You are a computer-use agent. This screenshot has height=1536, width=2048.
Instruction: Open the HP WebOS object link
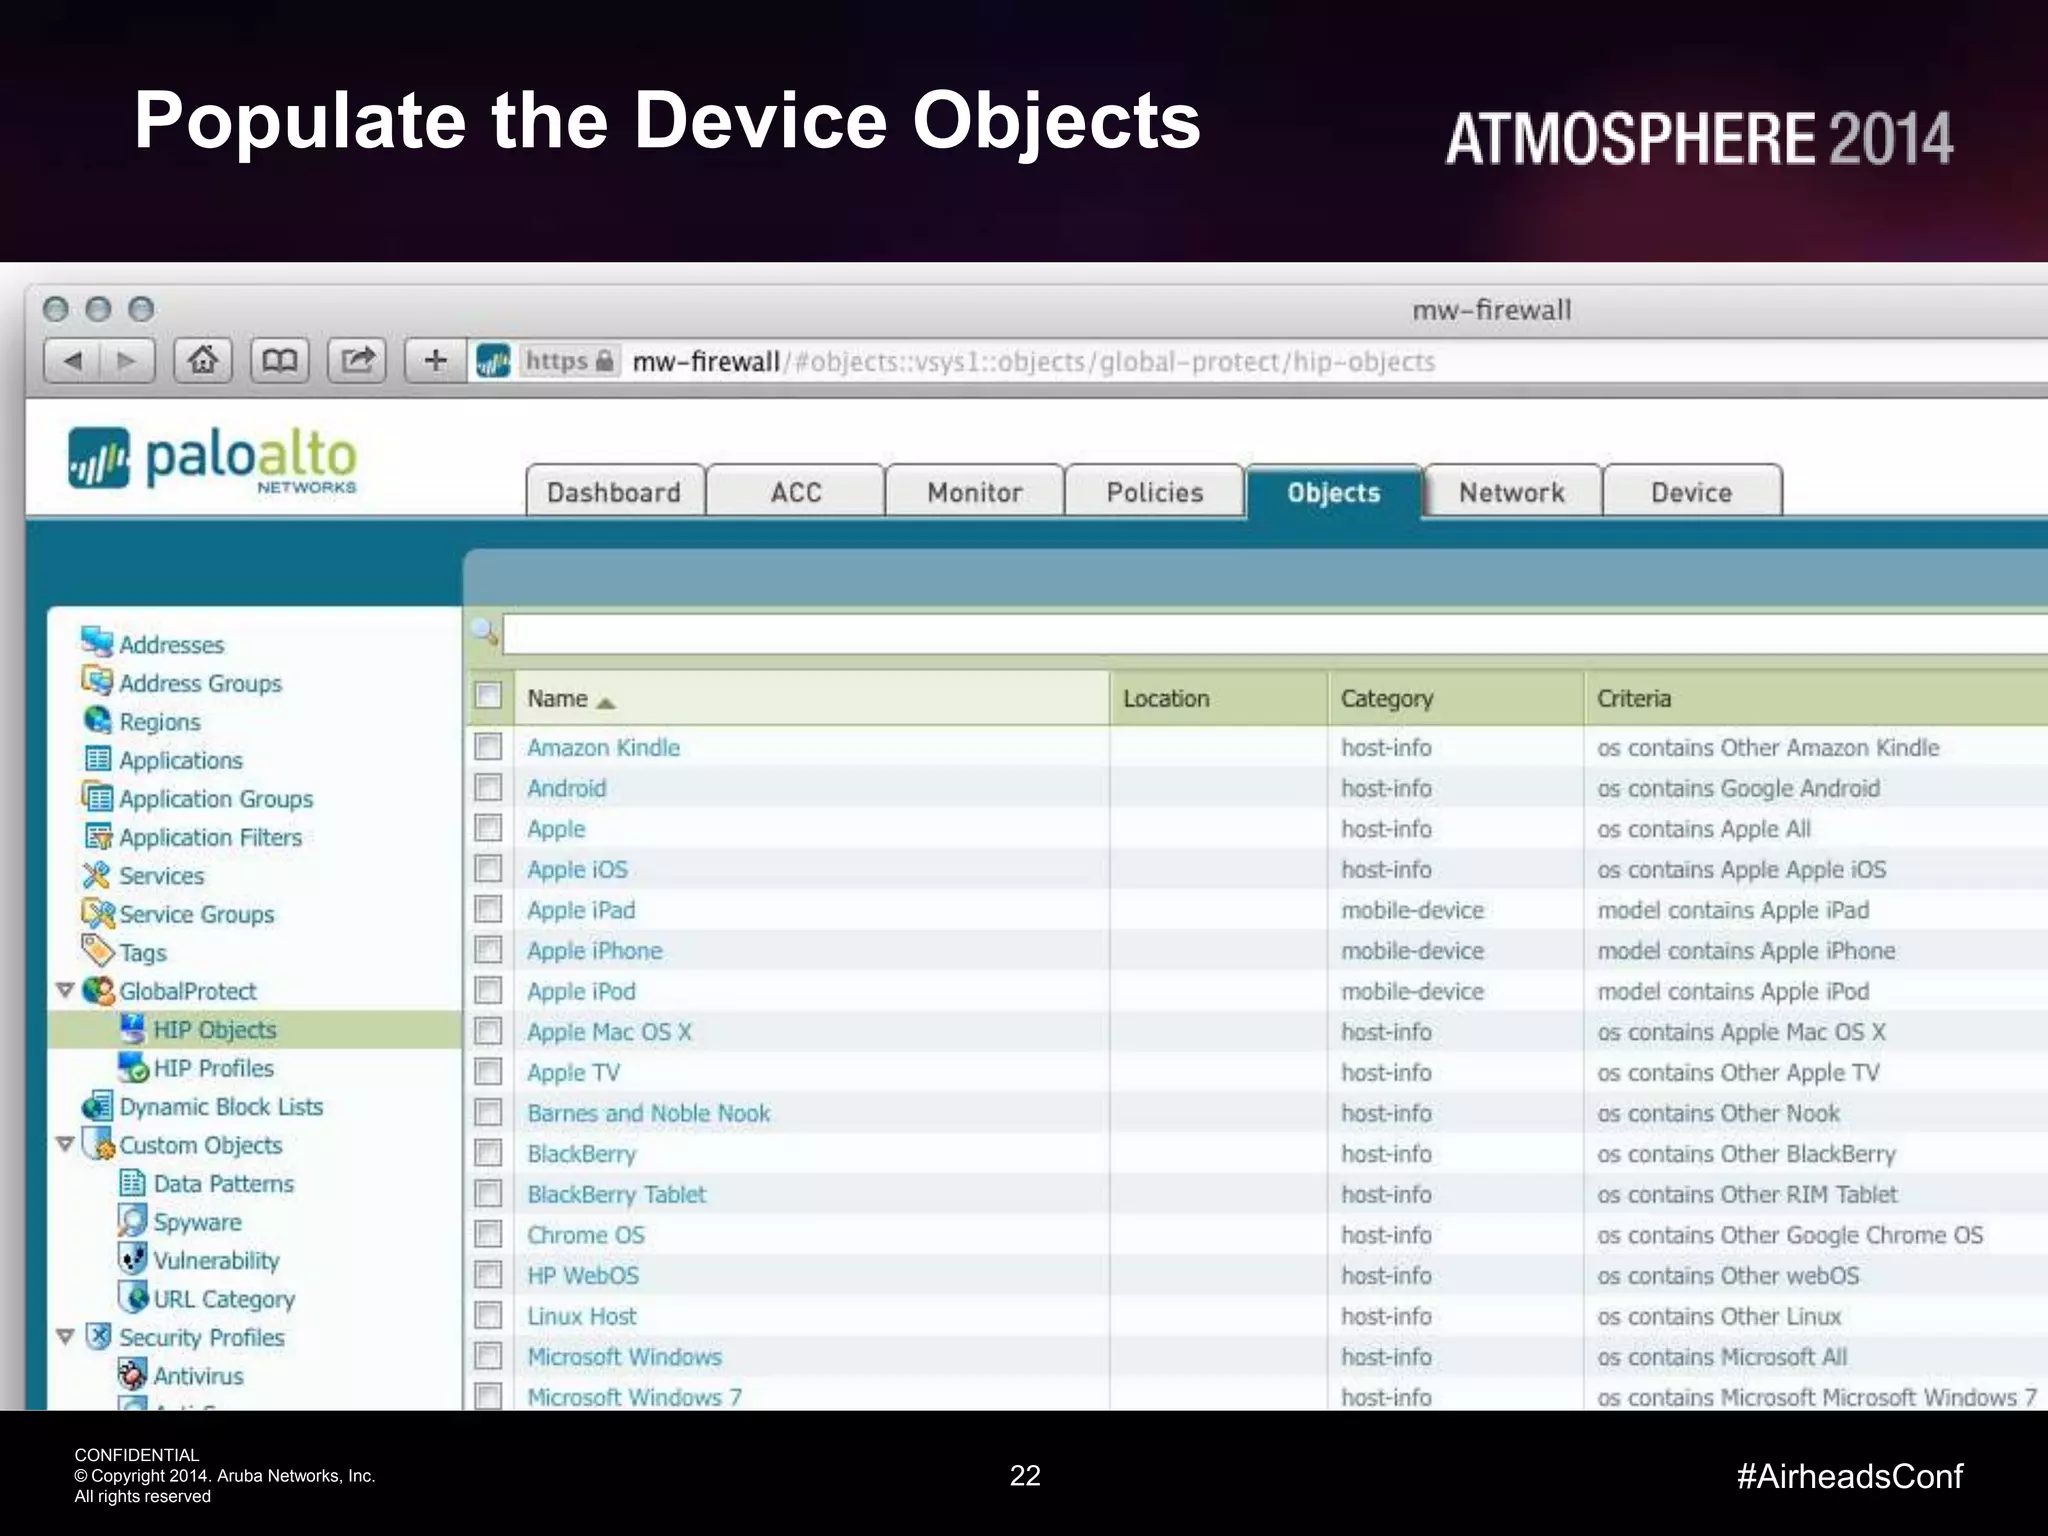tap(583, 1276)
